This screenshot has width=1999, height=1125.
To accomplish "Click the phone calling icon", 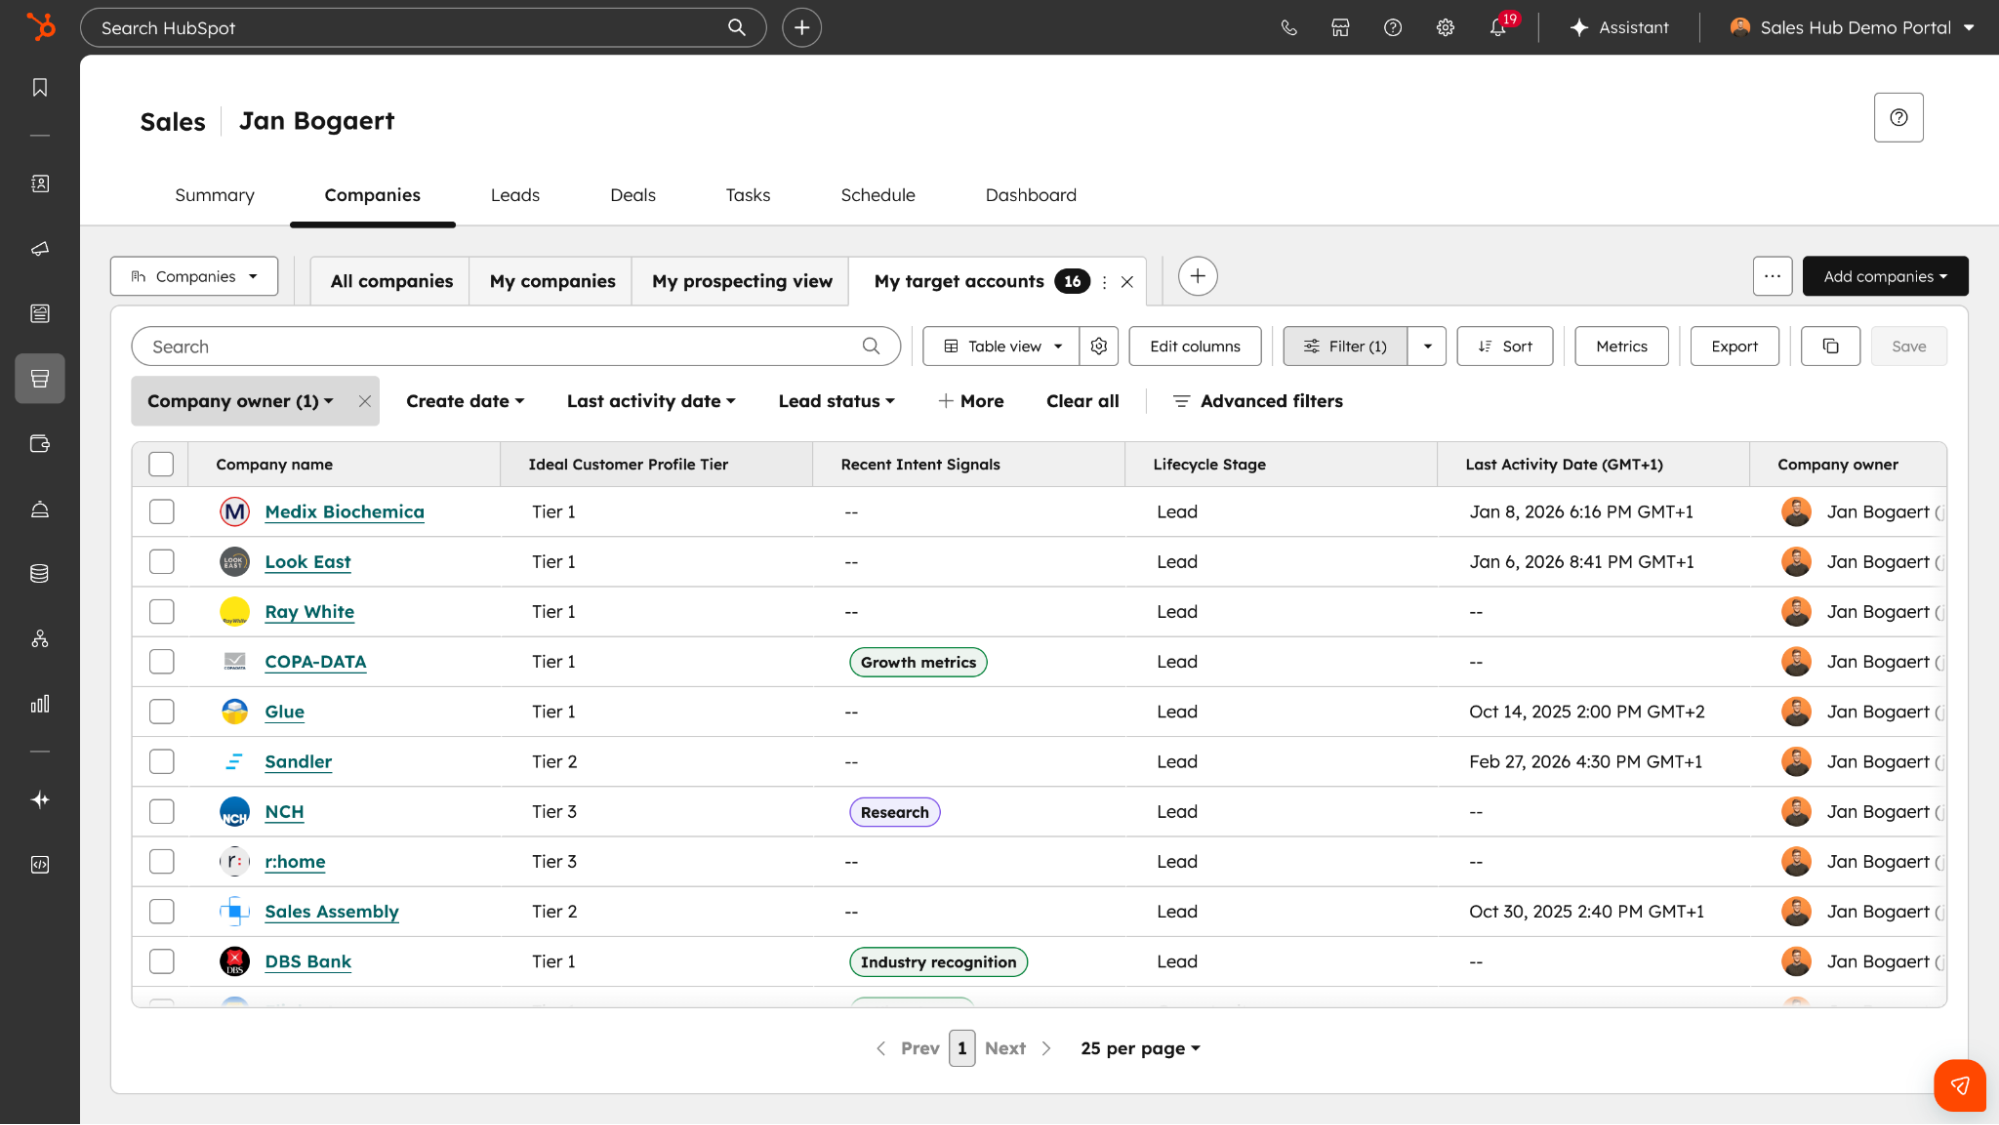I will tap(1289, 28).
